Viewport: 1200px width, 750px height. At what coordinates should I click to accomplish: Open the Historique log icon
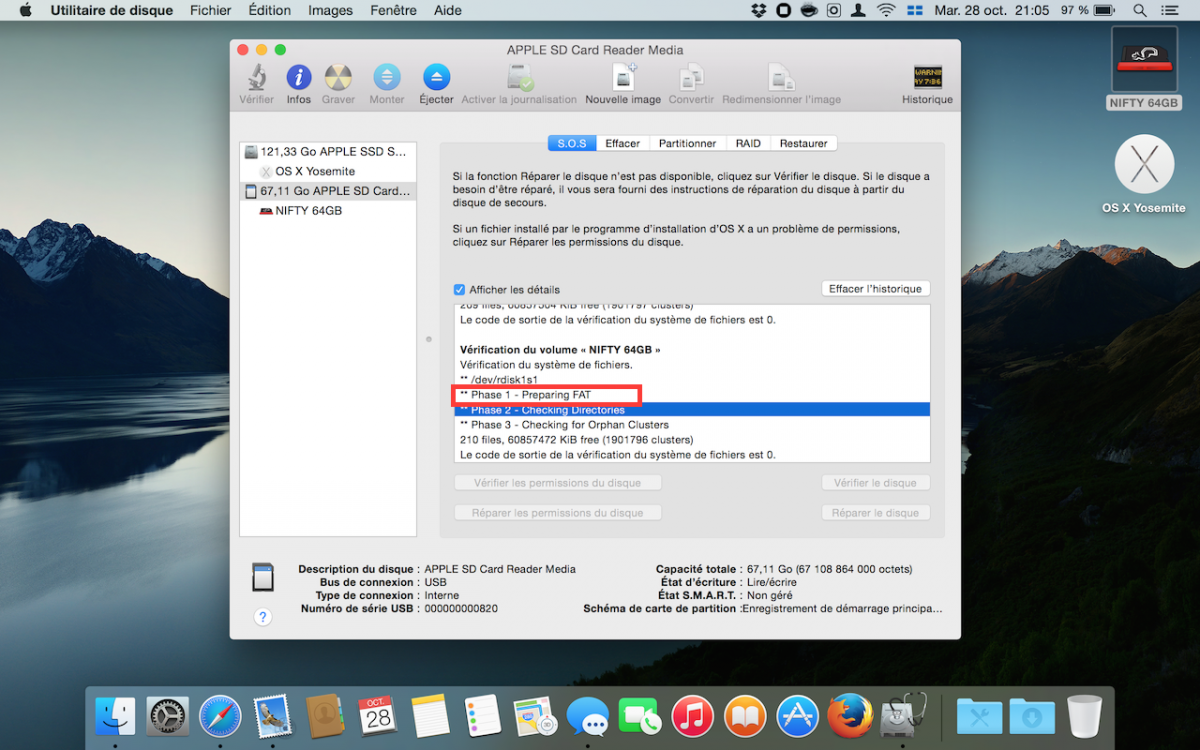click(927, 78)
